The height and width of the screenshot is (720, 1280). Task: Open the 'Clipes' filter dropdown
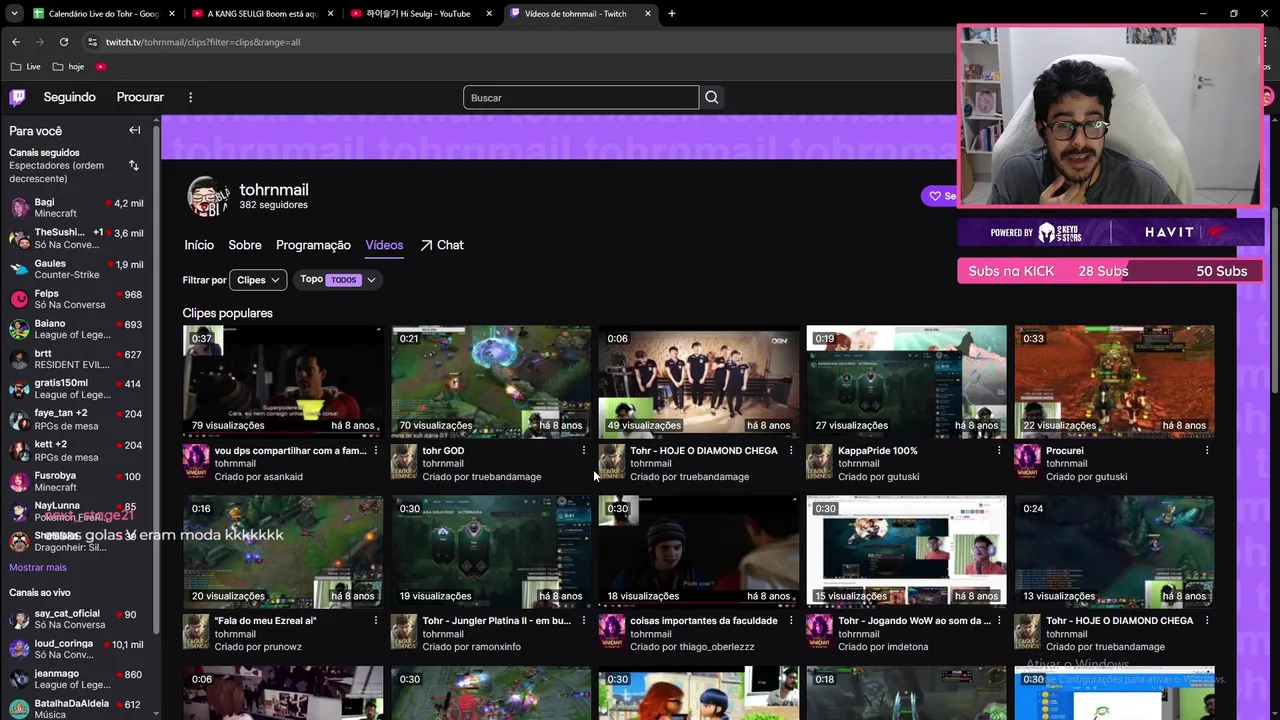[x=258, y=280]
